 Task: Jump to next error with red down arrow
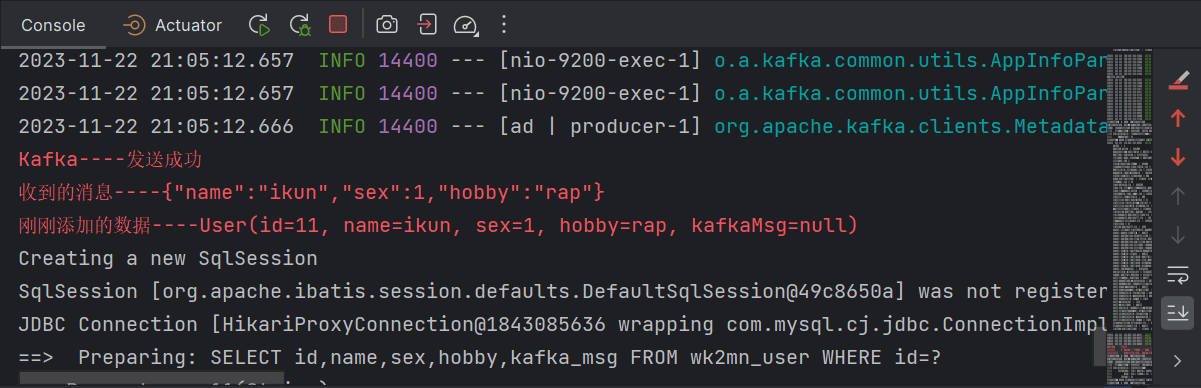pos(1178,156)
